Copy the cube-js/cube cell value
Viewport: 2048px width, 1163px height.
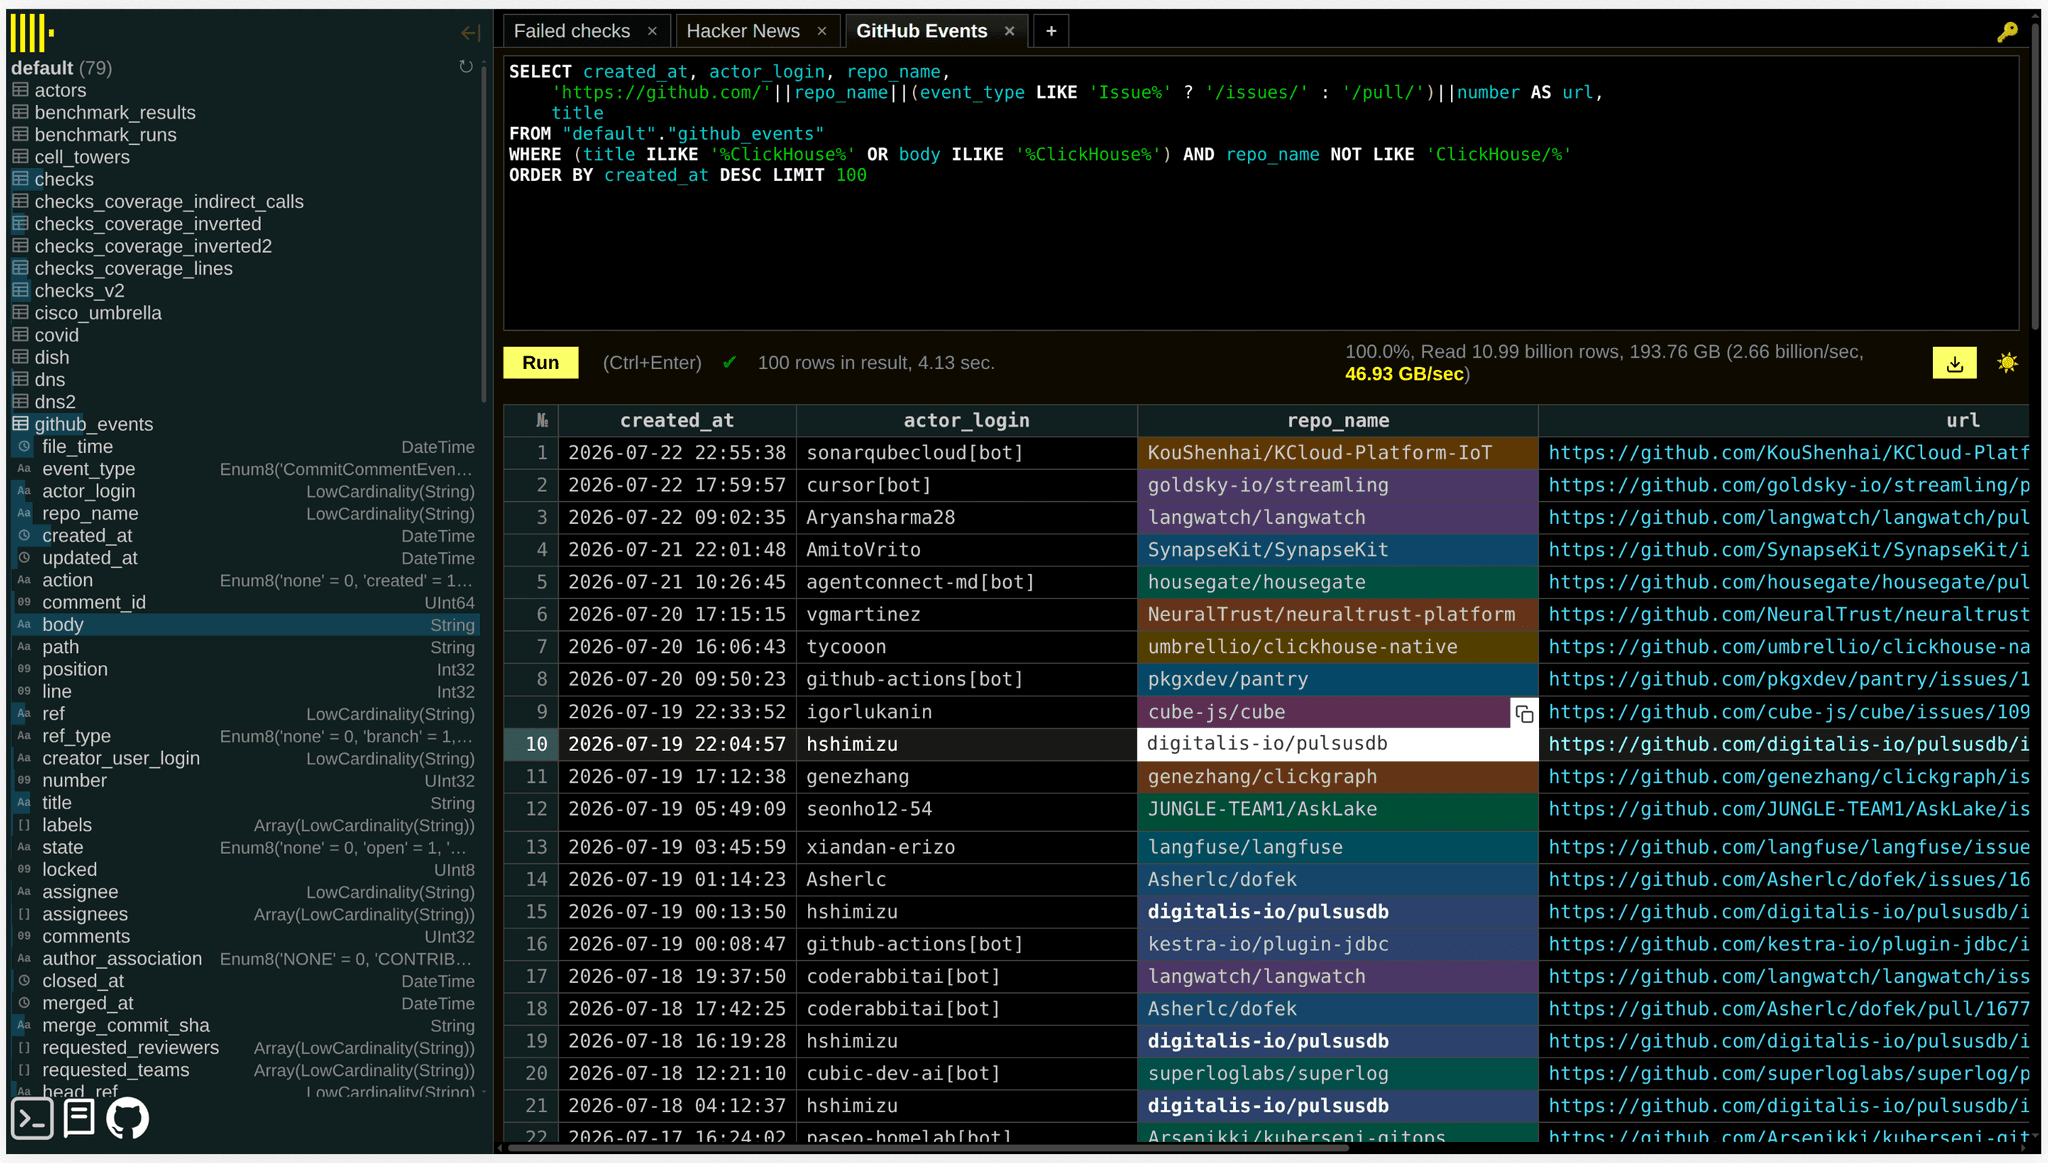[1524, 713]
